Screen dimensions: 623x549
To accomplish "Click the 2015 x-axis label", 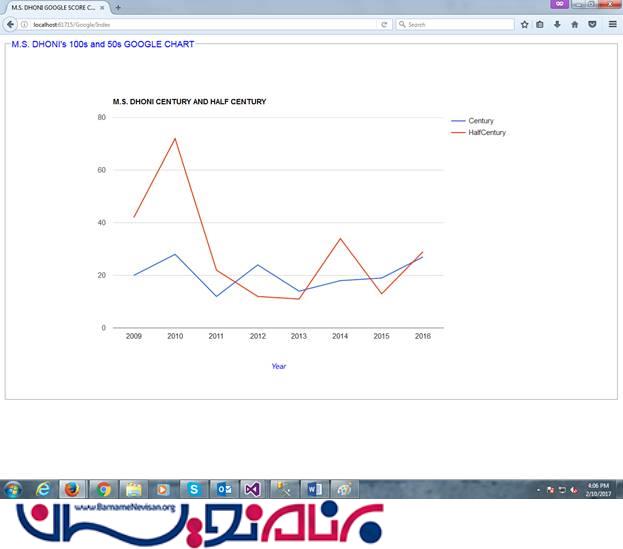I will click(x=381, y=336).
